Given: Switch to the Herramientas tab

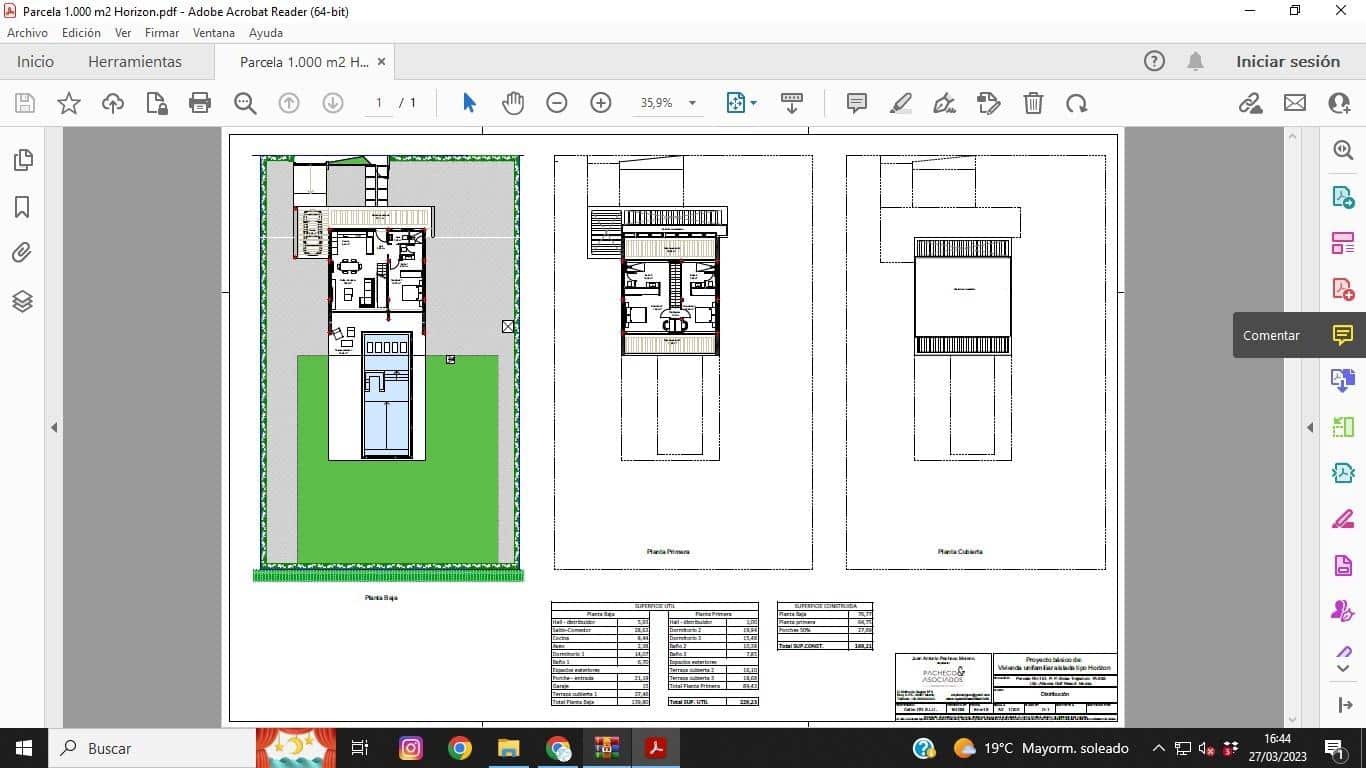Looking at the screenshot, I should 135,62.
